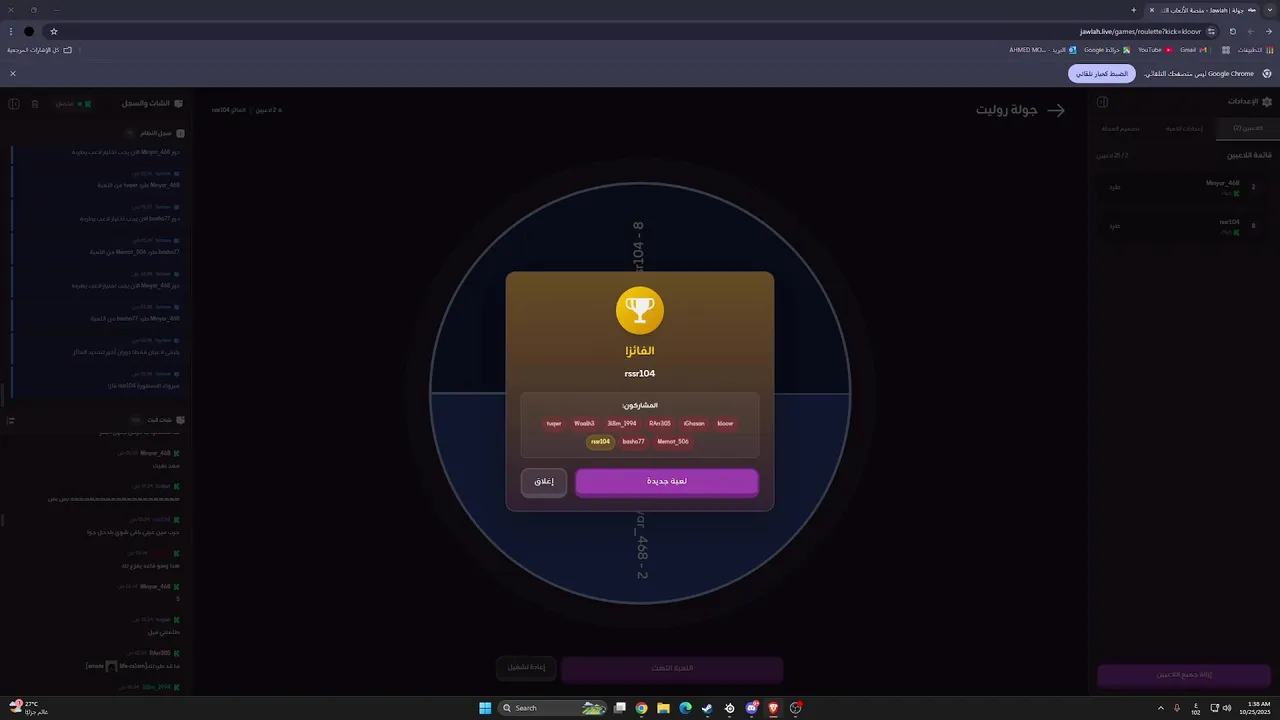
Task: Open site information icon in address bar
Action: tap(1211, 31)
